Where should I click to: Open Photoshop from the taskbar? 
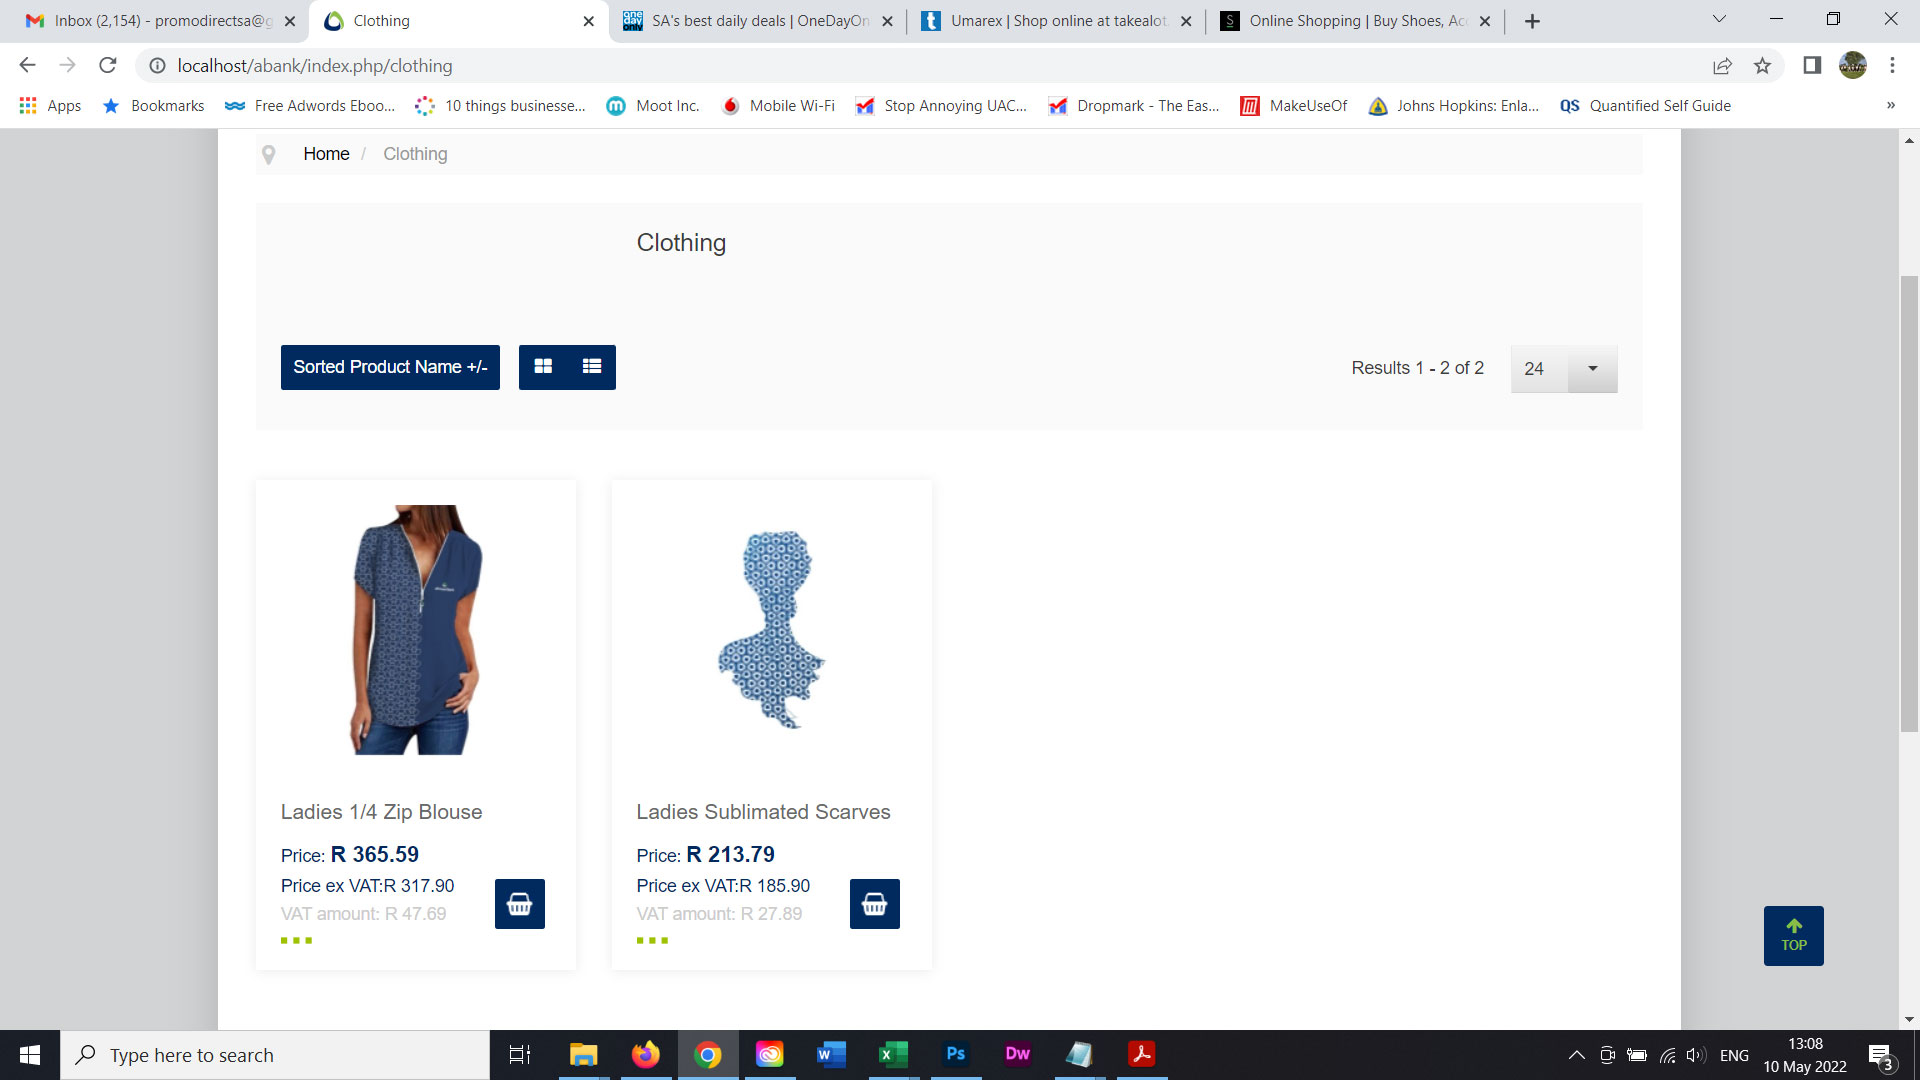(955, 1054)
